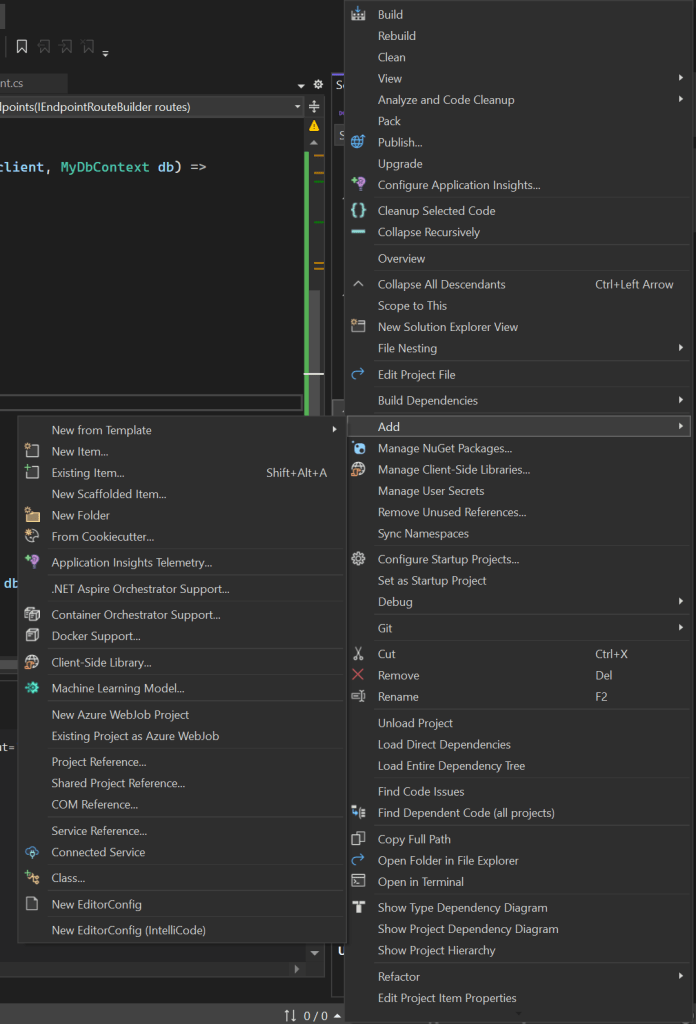The height and width of the screenshot is (1024, 696).
Task: Click the split editor window icon
Action: point(314,106)
